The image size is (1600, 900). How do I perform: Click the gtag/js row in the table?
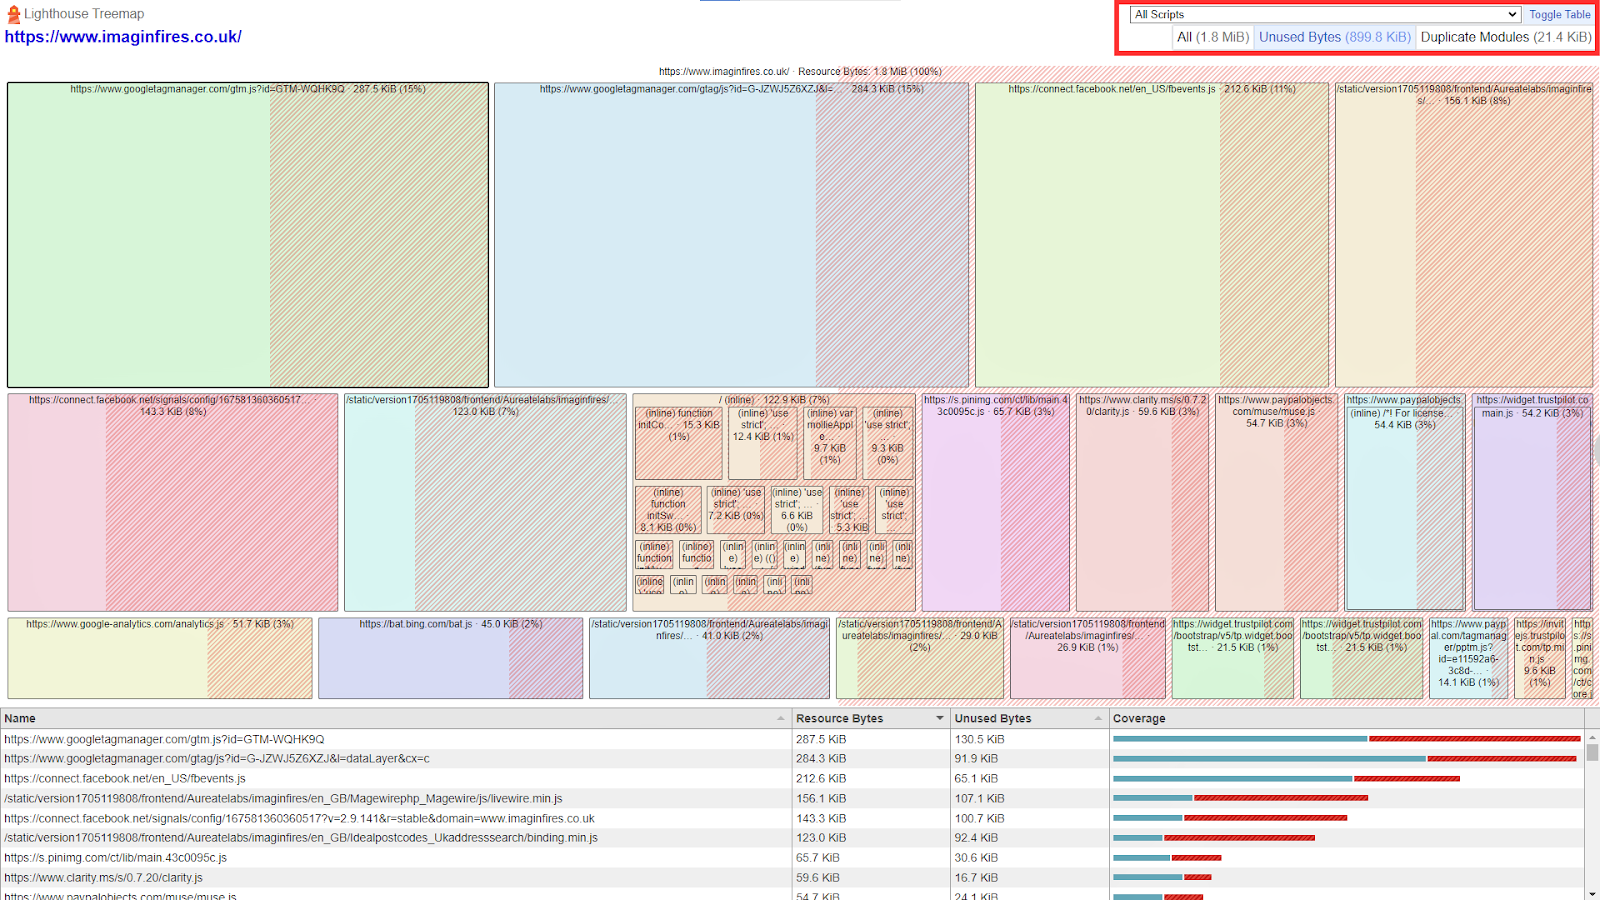click(792, 759)
